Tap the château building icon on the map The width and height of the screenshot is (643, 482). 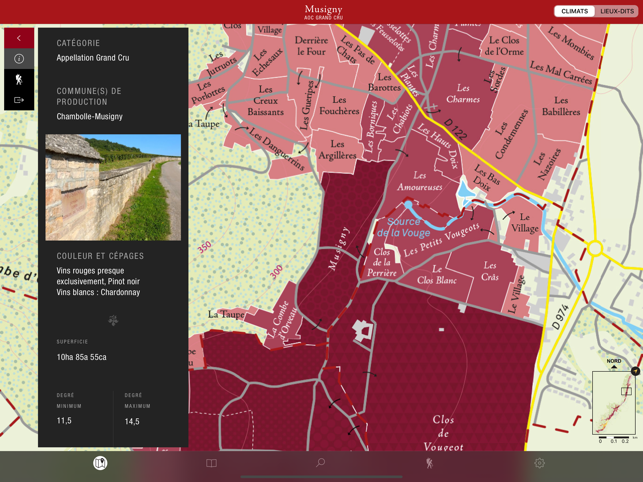[x=363, y=331]
